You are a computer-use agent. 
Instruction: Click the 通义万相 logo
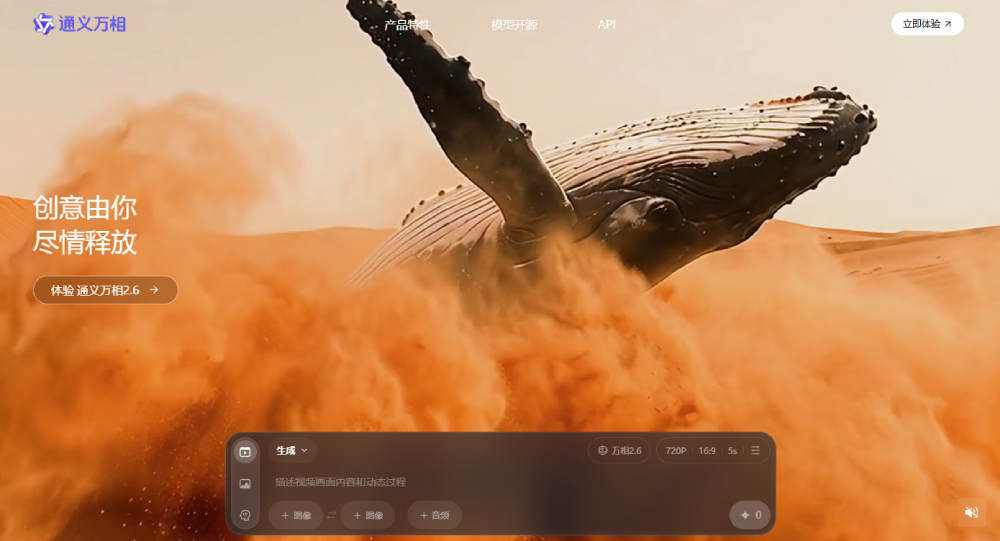coord(80,24)
